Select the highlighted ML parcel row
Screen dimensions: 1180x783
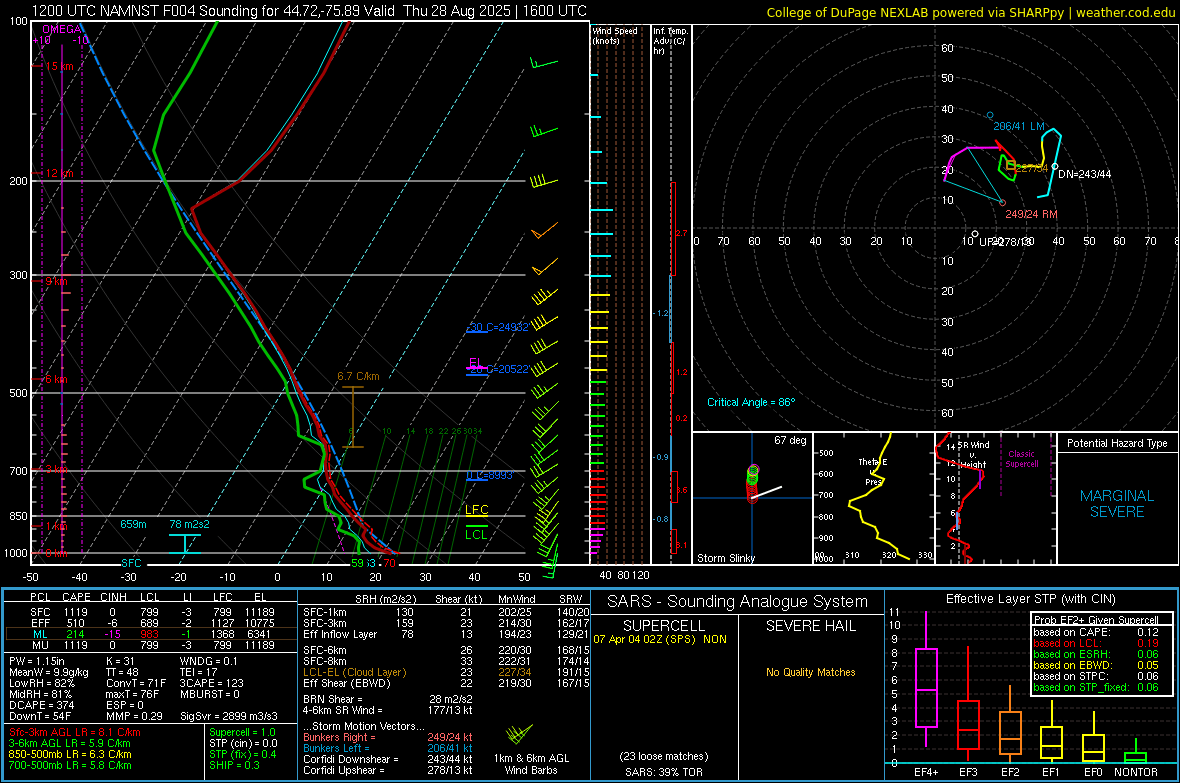tap(151, 635)
